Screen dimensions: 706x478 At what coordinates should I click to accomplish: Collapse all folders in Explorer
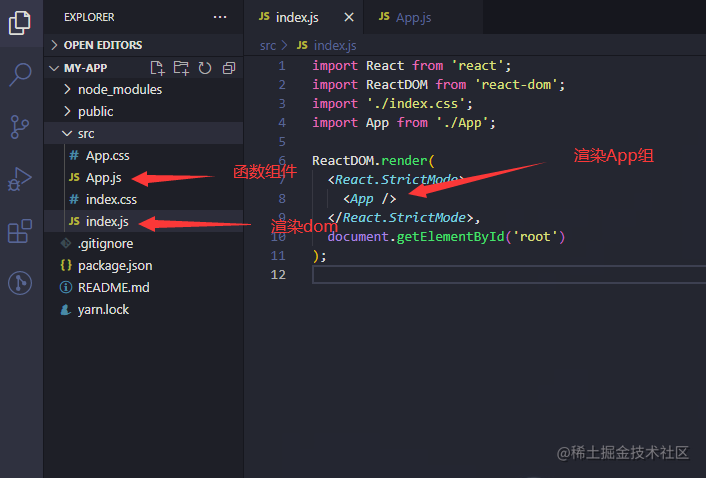click(x=229, y=68)
